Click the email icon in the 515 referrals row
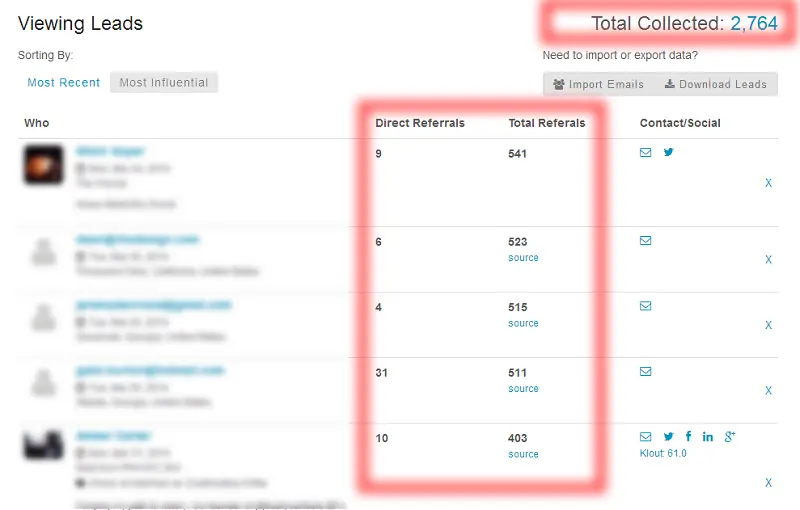The width and height of the screenshot is (800, 510). coord(645,307)
